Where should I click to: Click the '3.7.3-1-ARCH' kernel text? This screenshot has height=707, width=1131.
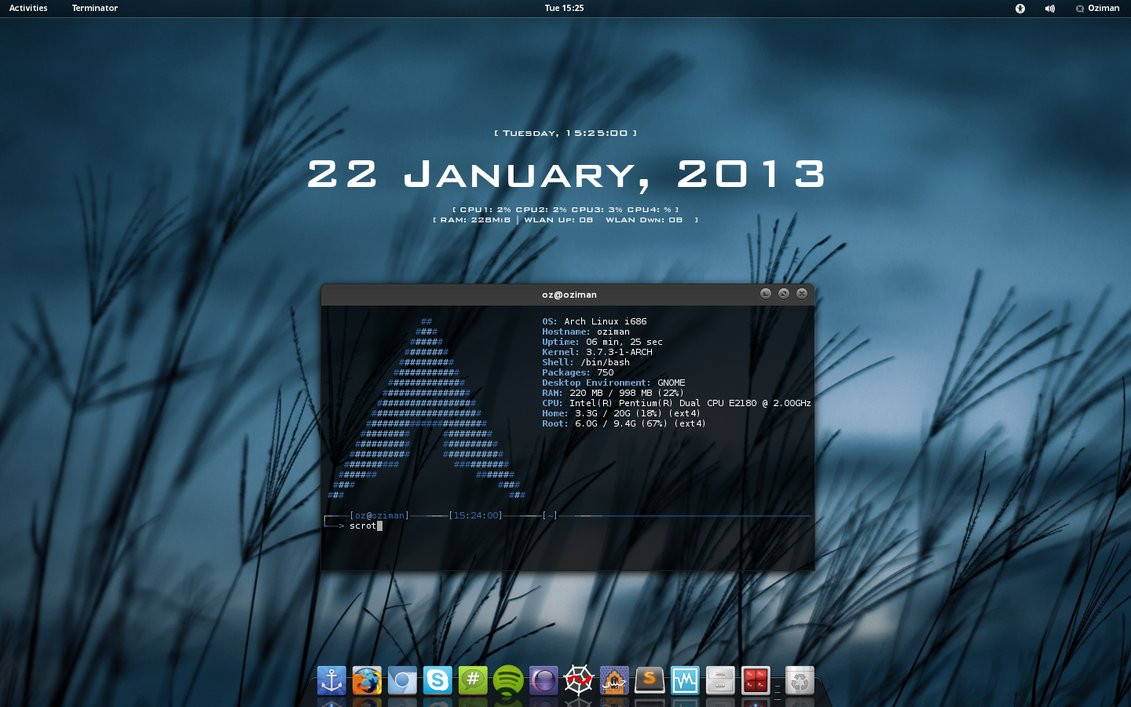click(x=618, y=352)
